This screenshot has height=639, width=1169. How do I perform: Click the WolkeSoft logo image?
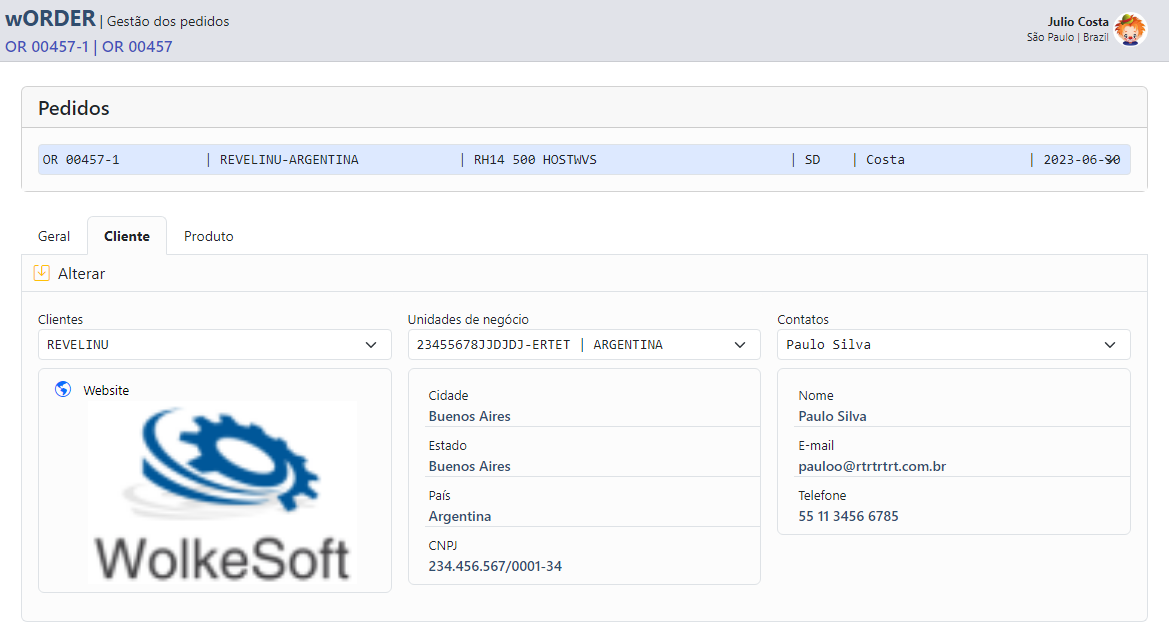pyautogui.click(x=222, y=494)
